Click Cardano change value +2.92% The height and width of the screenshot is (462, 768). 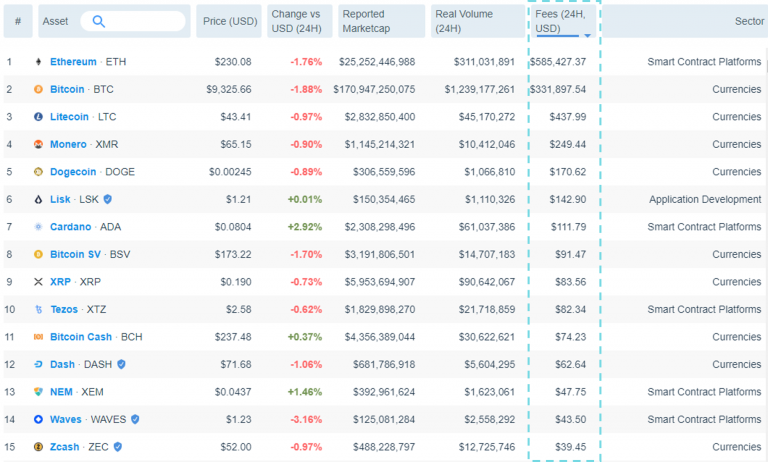(x=305, y=227)
